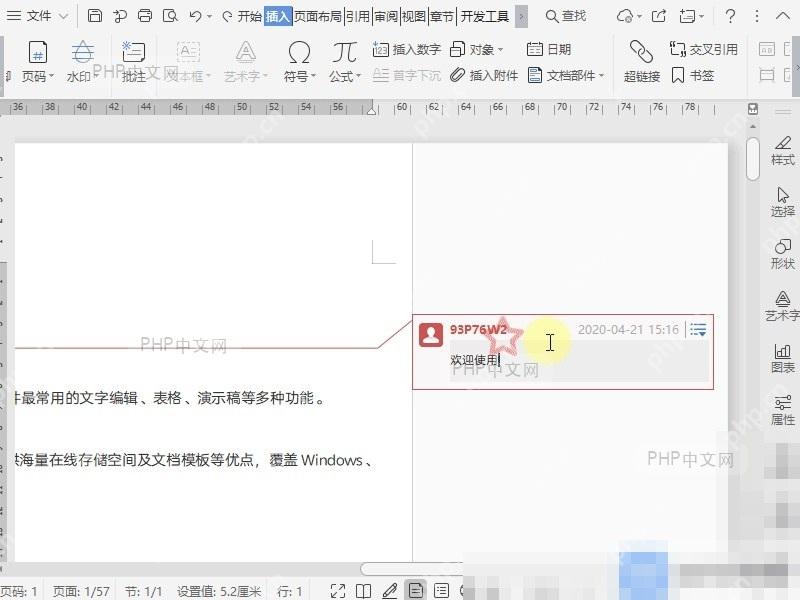Click the comment author name 93P76W2

[x=478, y=330]
